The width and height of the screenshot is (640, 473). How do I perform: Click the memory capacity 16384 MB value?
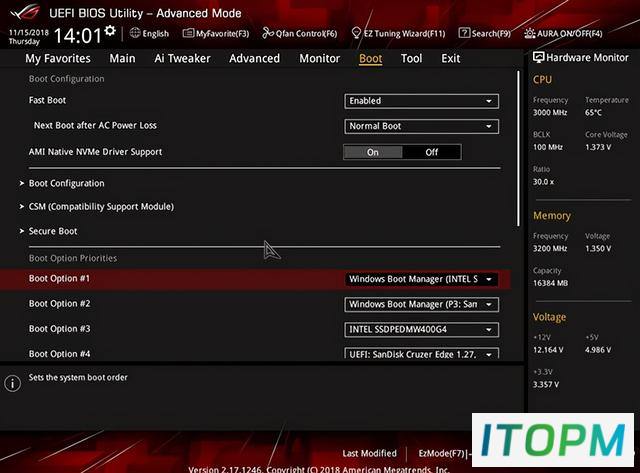(550, 283)
